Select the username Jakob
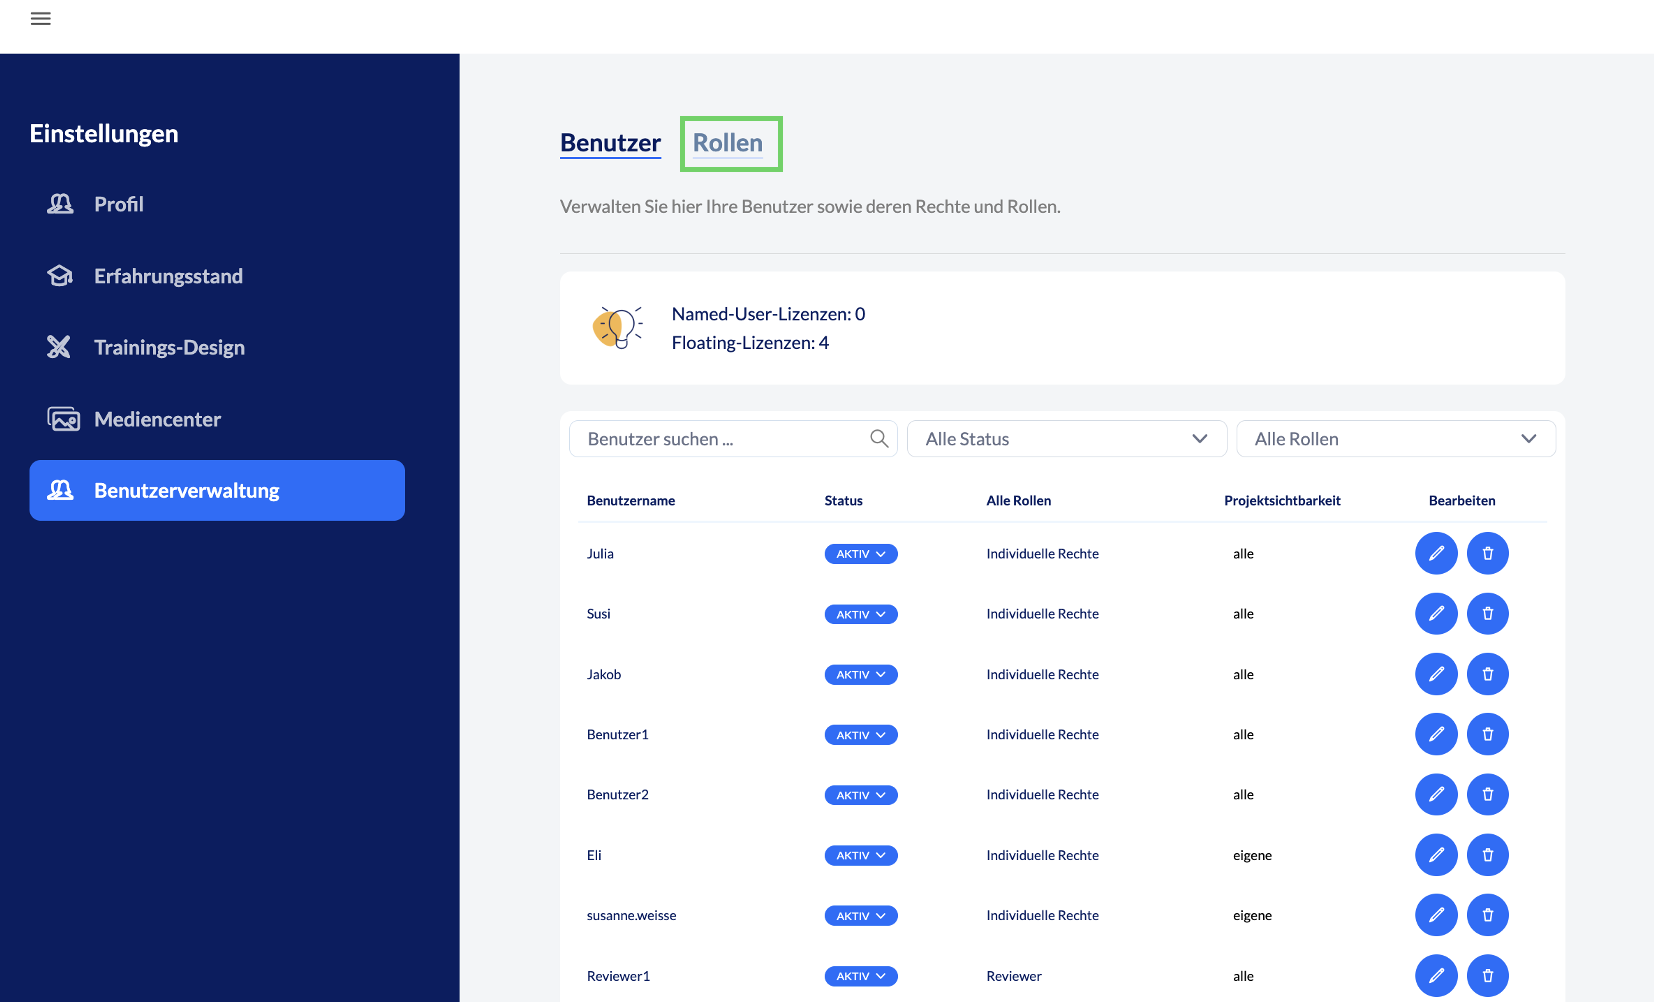 [604, 675]
